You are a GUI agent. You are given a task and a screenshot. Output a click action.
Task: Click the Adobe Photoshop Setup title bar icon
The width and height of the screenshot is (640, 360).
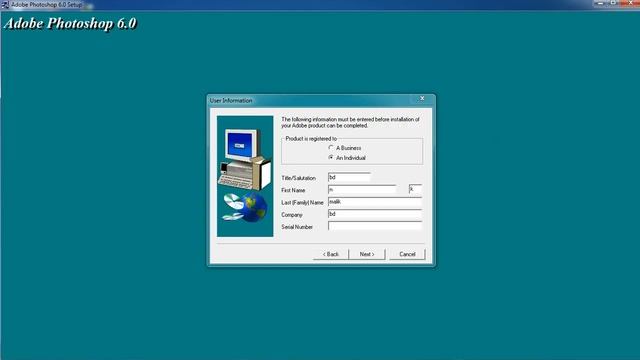pos(5,5)
